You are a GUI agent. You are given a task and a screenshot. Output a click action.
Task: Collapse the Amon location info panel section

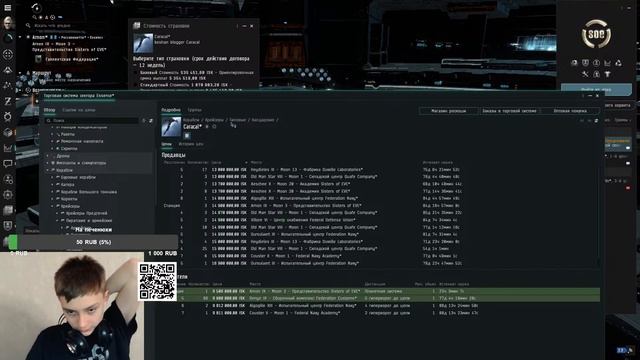point(20,37)
